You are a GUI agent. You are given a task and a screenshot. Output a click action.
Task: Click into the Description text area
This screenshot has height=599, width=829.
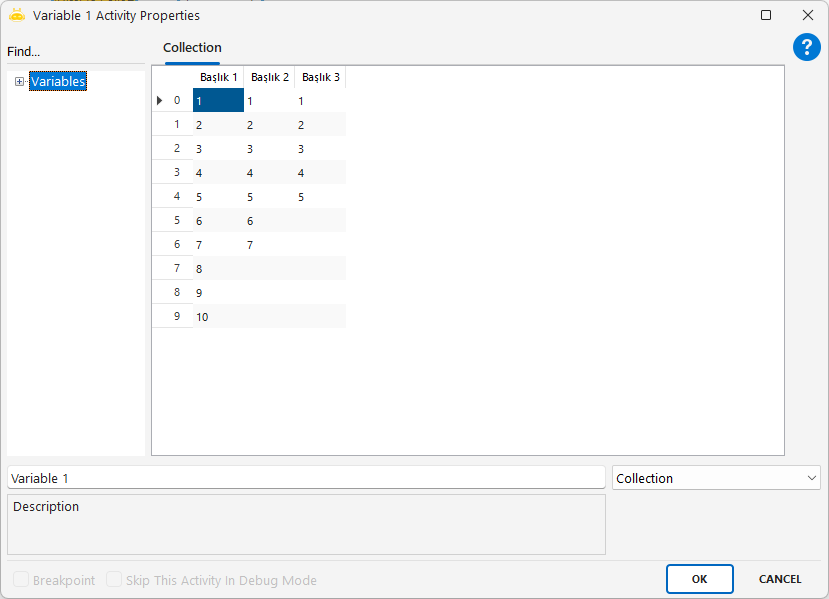[305, 524]
